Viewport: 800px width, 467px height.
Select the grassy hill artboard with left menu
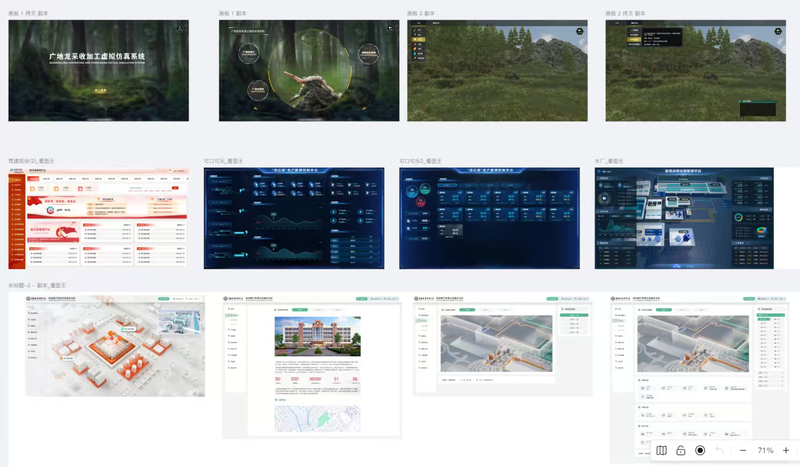coord(496,71)
